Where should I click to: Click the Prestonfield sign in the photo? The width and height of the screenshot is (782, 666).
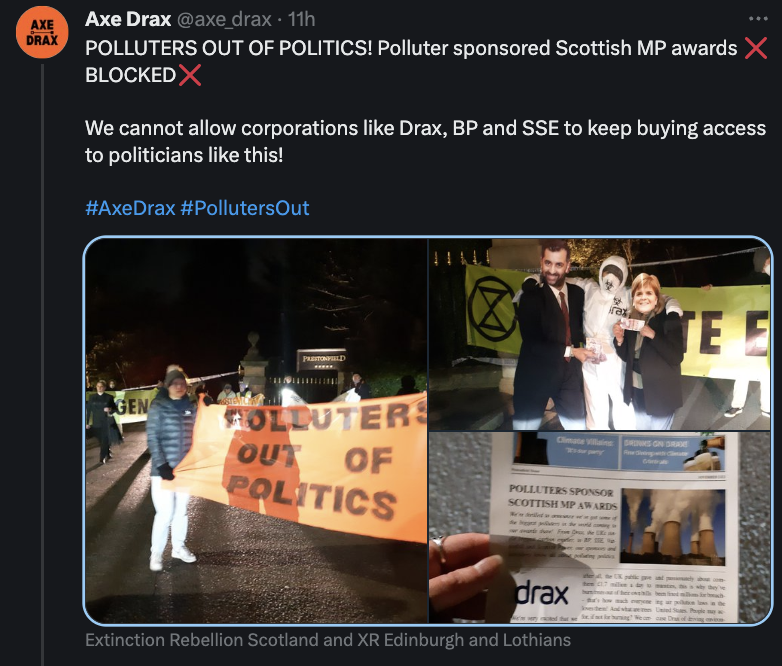point(324,359)
